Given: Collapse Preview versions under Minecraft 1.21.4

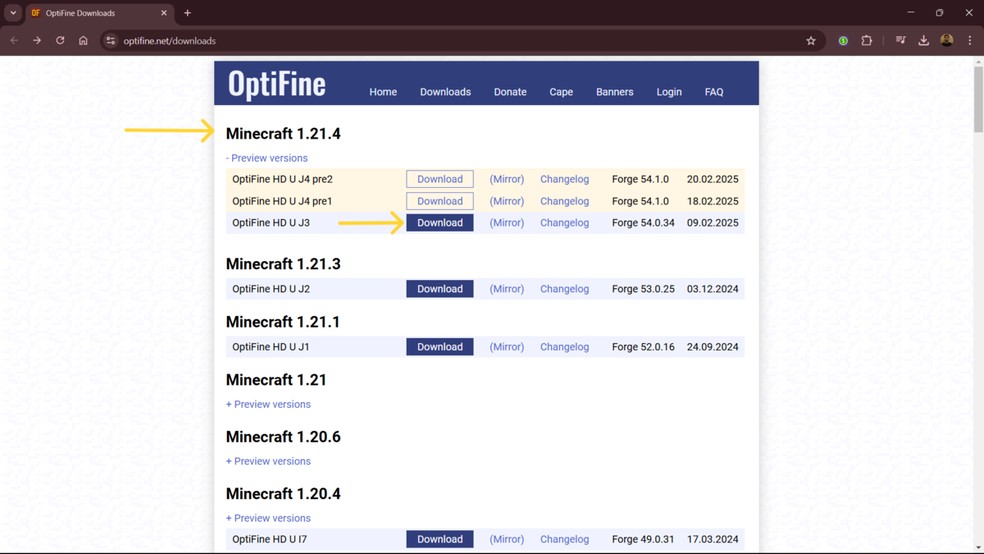Looking at the screenshot, I should click(x=267, y=158).
